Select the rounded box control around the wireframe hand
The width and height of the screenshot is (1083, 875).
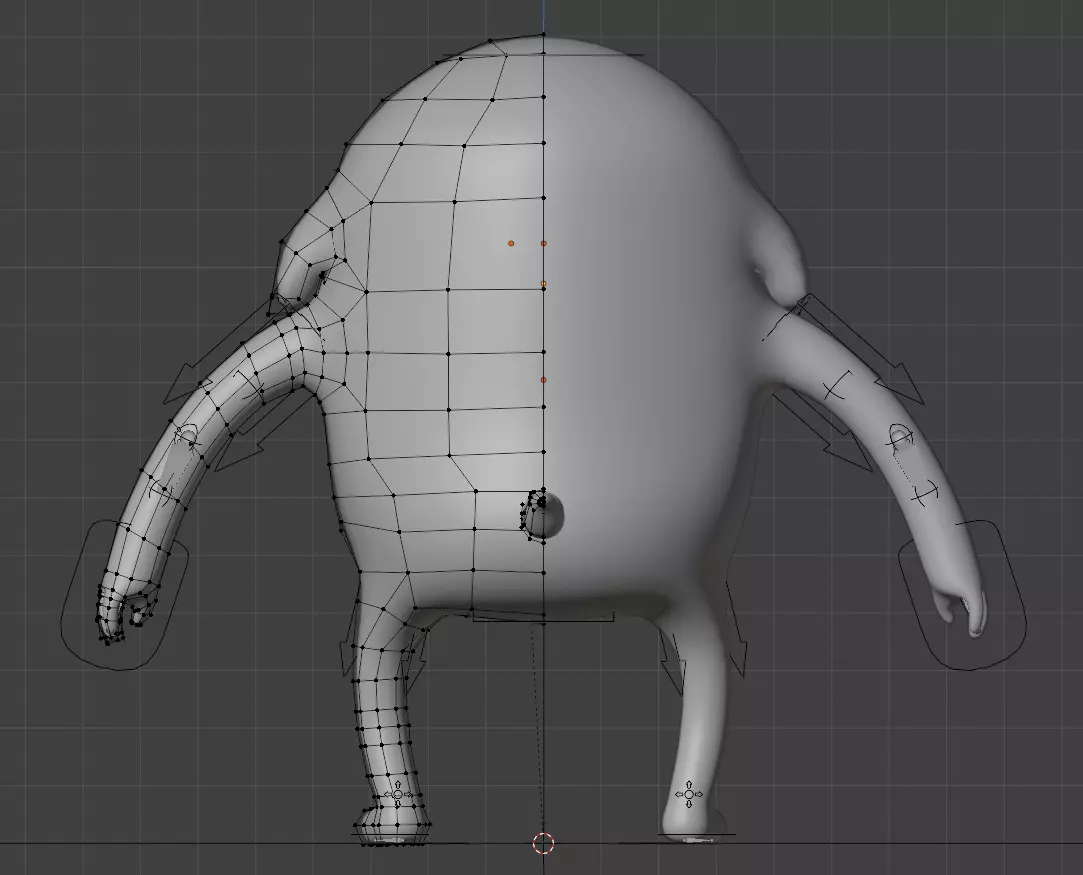tap(124, 595)
